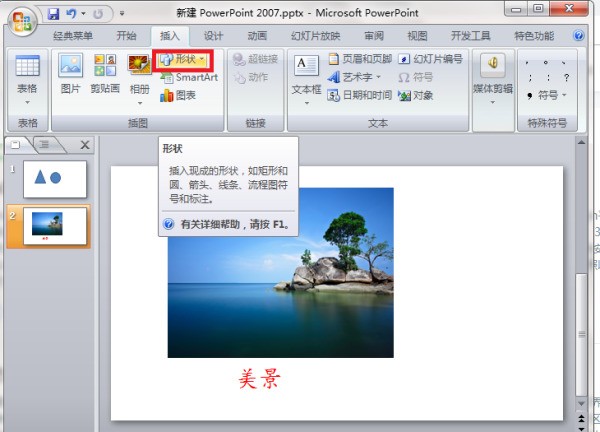600x432 pixels.
Task: Insert Clip Art (剪贴画)
Action: tap(104, 74)
